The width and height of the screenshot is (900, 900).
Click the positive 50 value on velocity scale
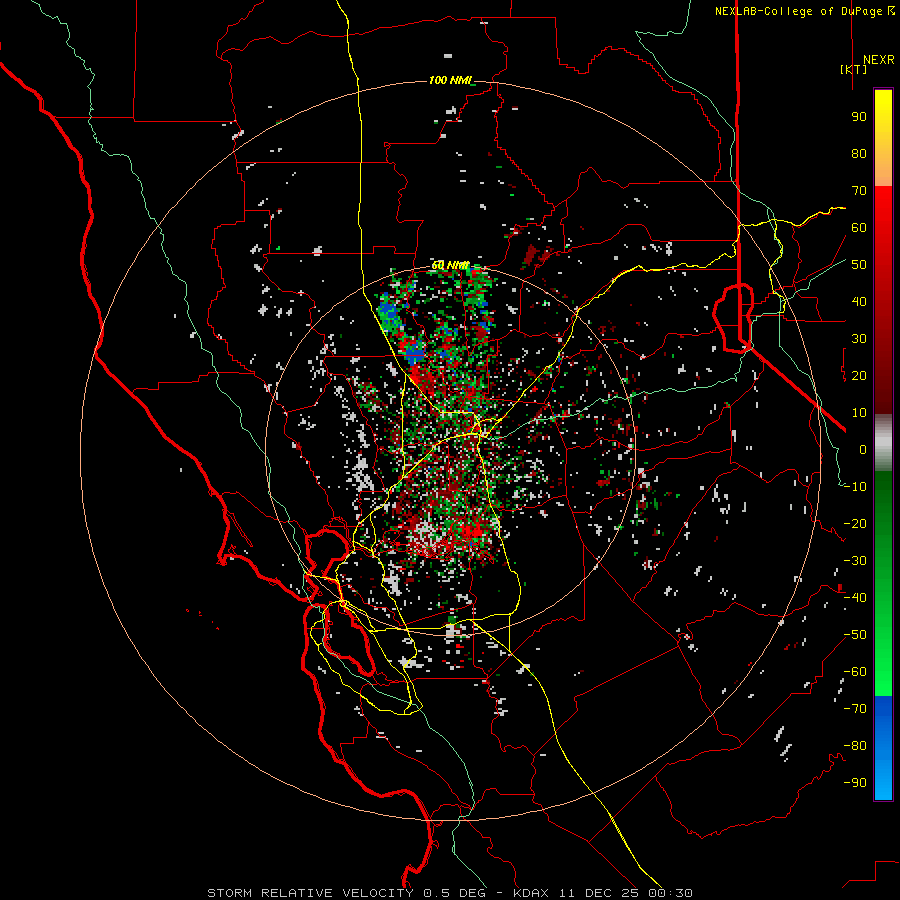[859, 265]
